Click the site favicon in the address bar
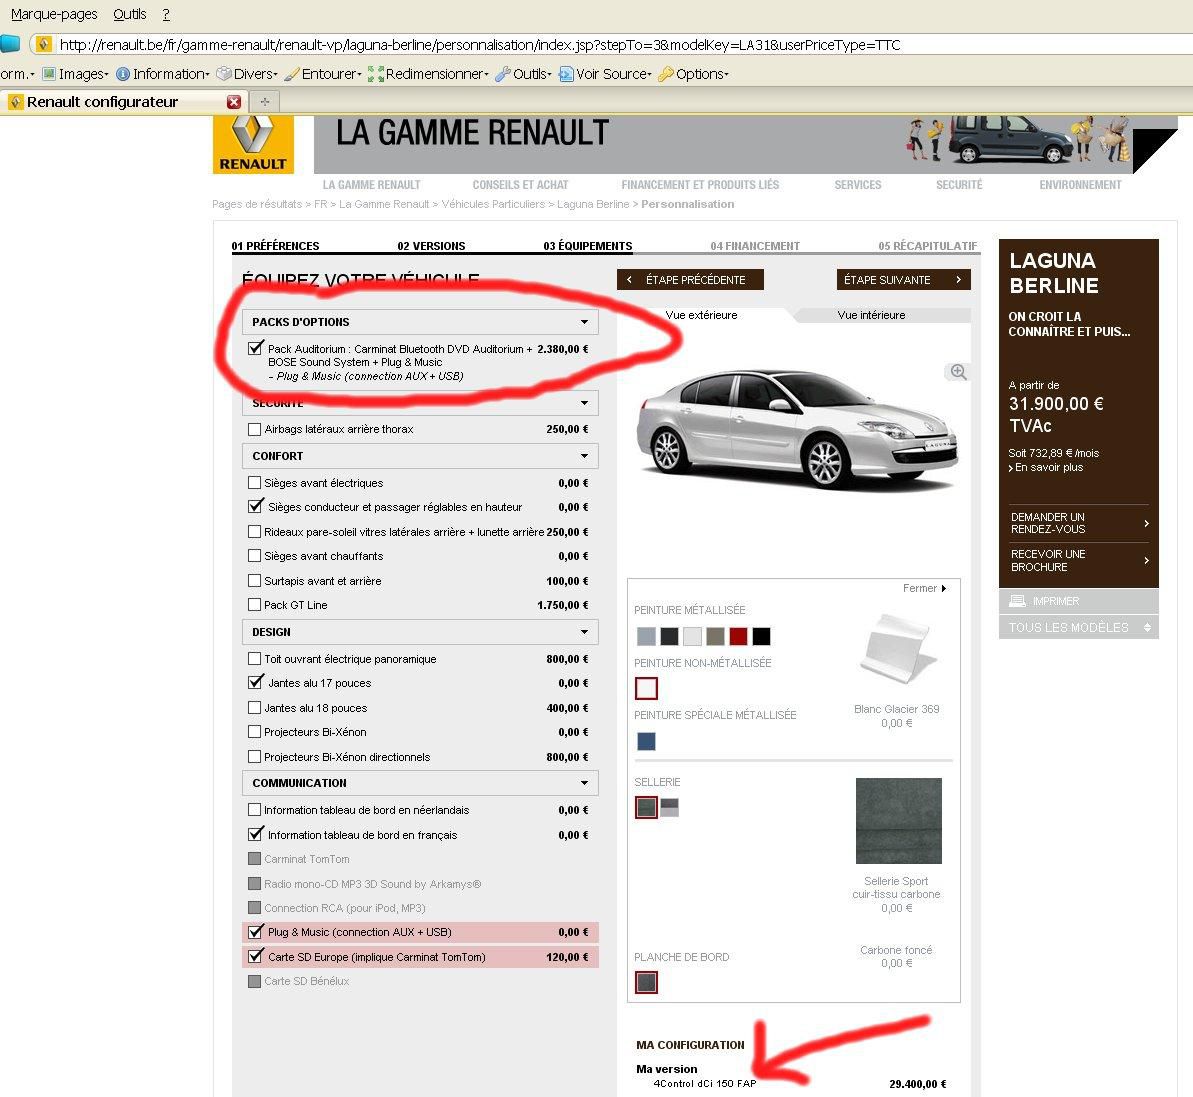 tap(44, 44)
